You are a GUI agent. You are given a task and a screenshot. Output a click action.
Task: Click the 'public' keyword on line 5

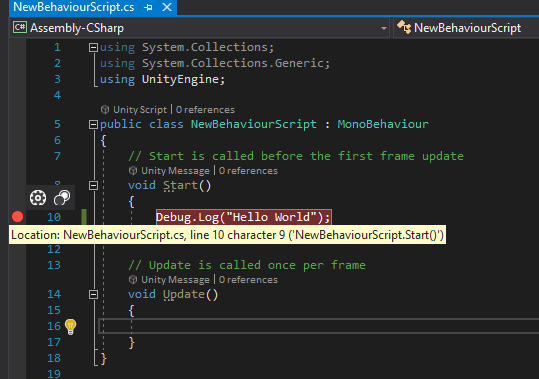121,124
